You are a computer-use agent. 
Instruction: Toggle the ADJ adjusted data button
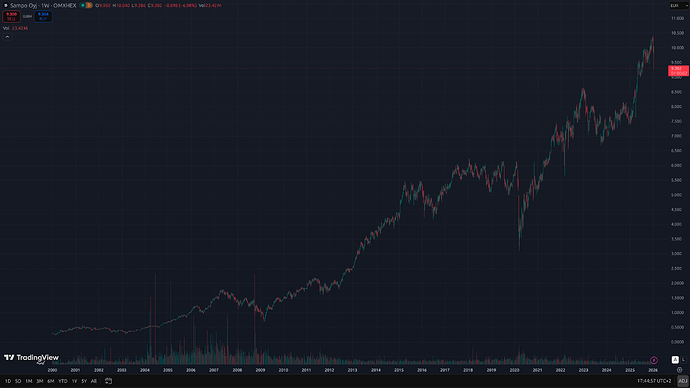point(683,381)
